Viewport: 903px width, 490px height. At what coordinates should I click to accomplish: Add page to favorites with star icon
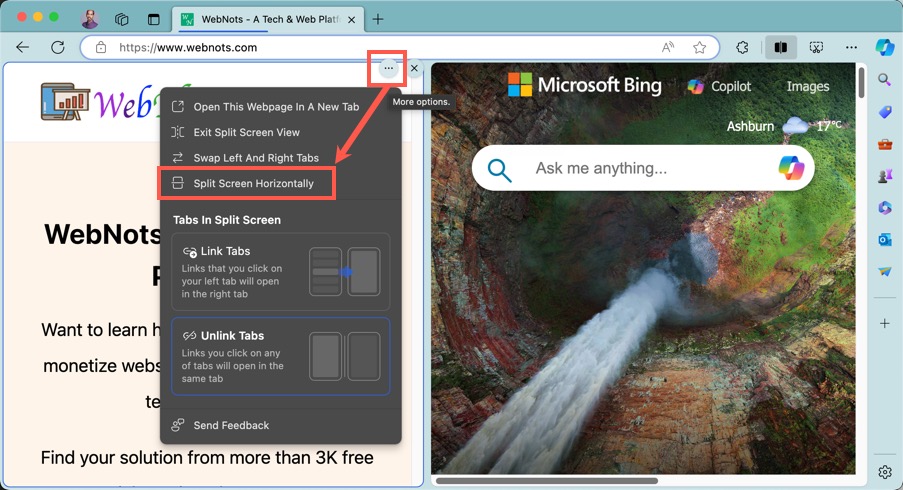pyautogui.click(x=700, y=47)
